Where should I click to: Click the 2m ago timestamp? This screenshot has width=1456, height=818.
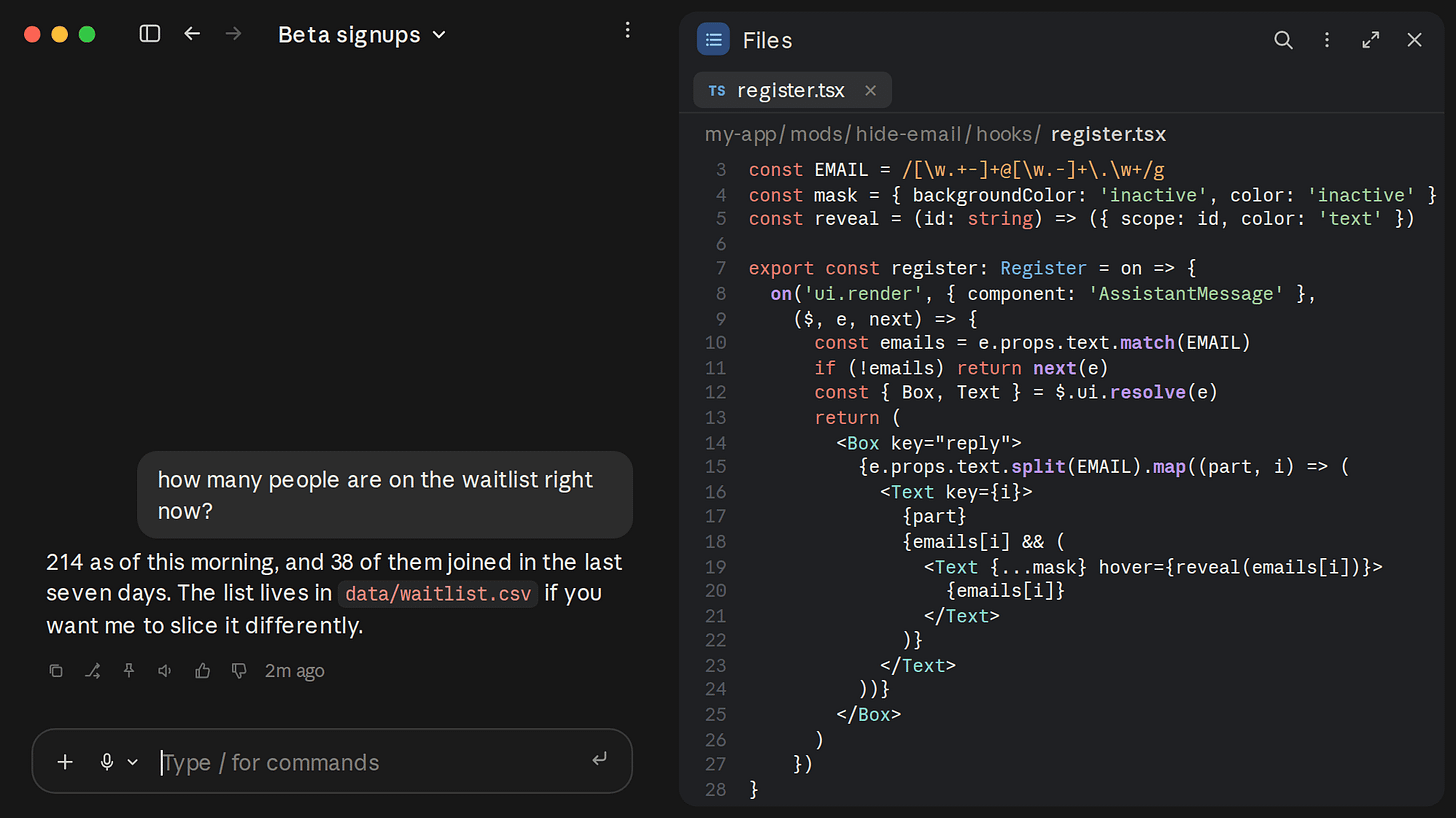294,671
